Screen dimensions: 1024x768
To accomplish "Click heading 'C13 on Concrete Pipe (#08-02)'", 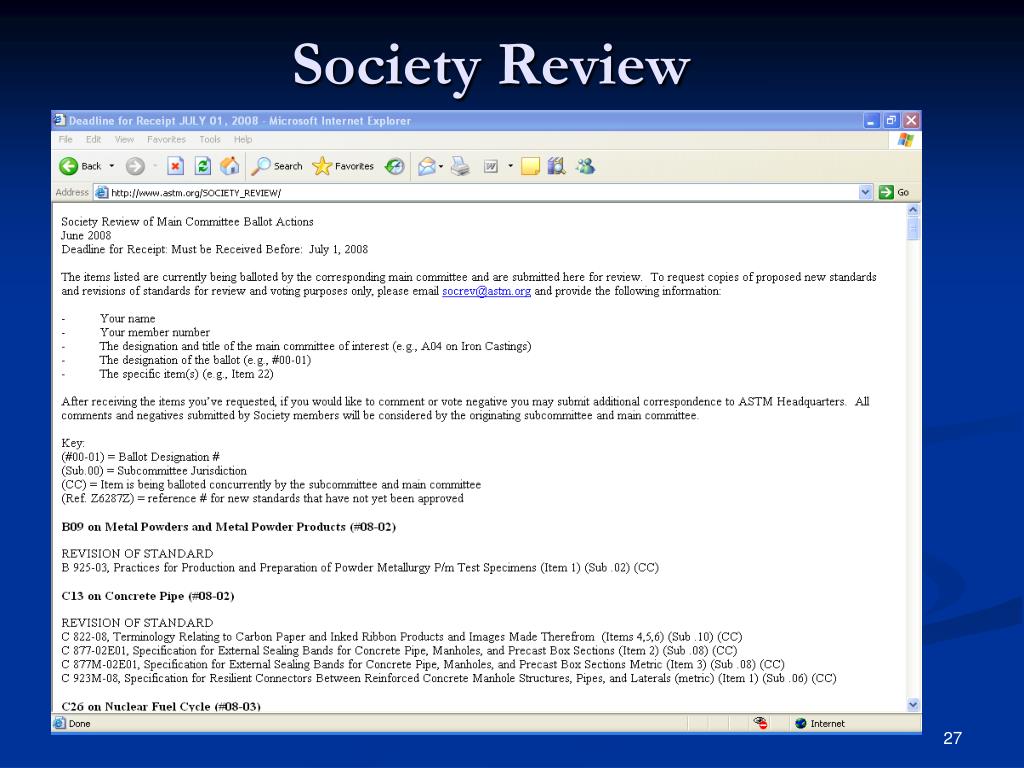I will pyautogui.click(x=148, y=596).
